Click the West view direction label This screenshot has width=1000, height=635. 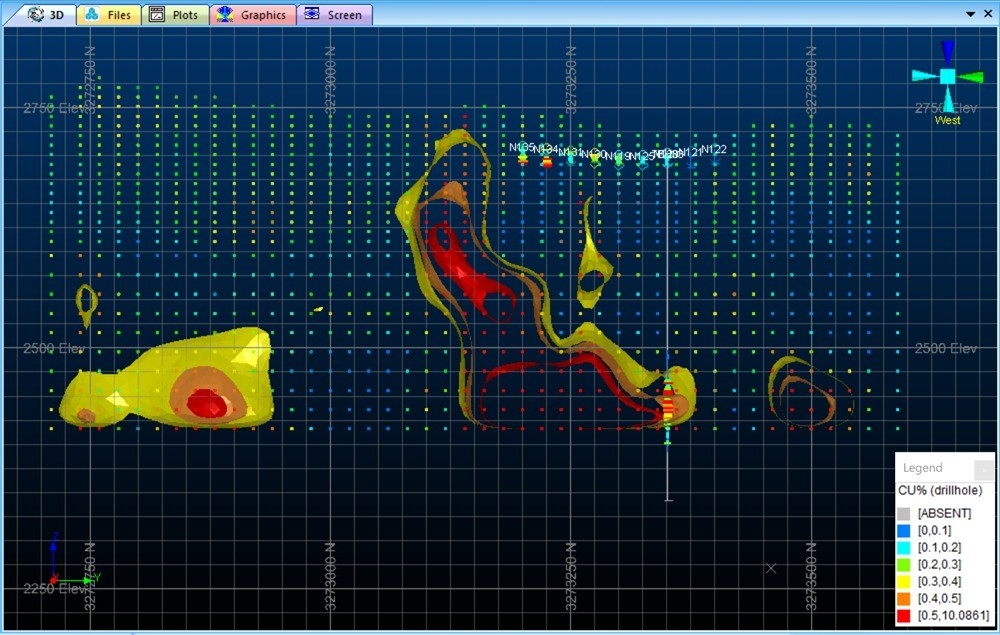947,120
